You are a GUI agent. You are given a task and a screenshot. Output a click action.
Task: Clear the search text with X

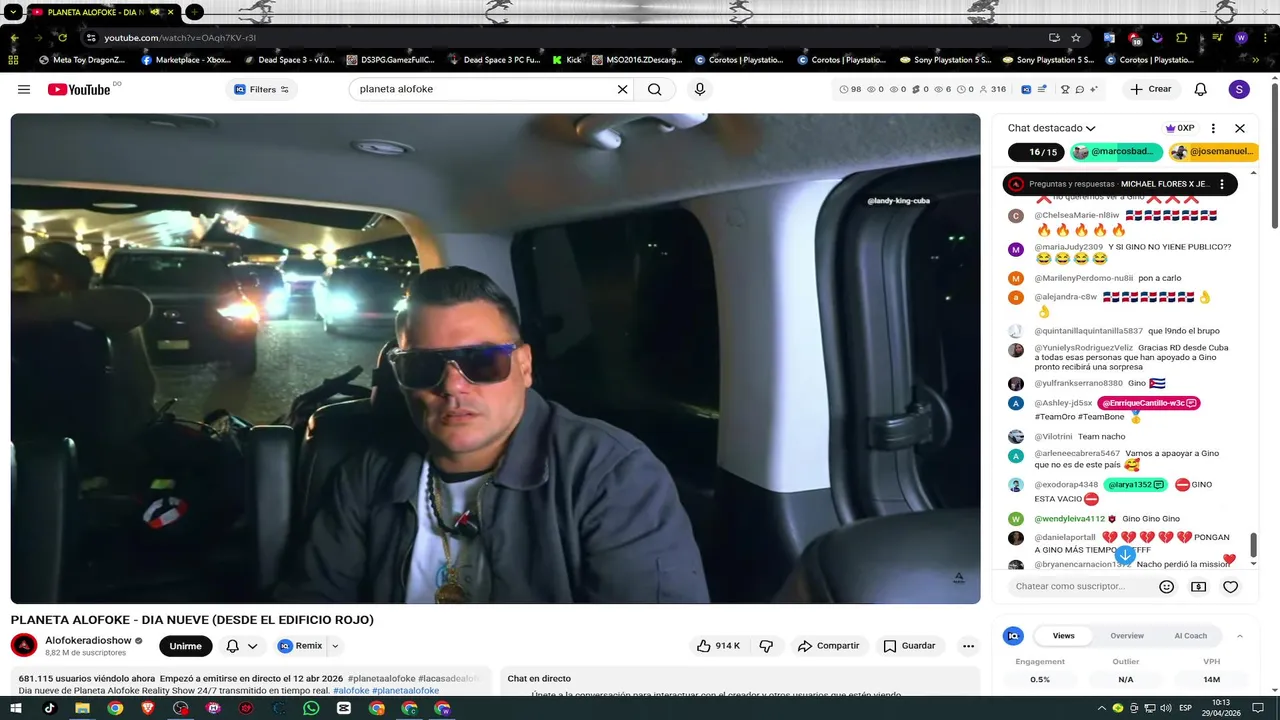pyautogui.click(x=622, y=89)
